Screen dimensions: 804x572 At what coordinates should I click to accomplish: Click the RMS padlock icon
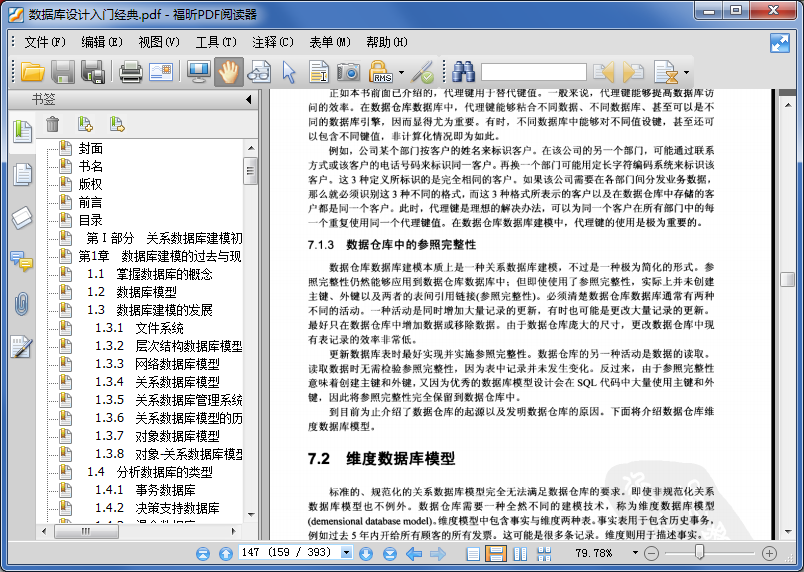coord(380,72)
